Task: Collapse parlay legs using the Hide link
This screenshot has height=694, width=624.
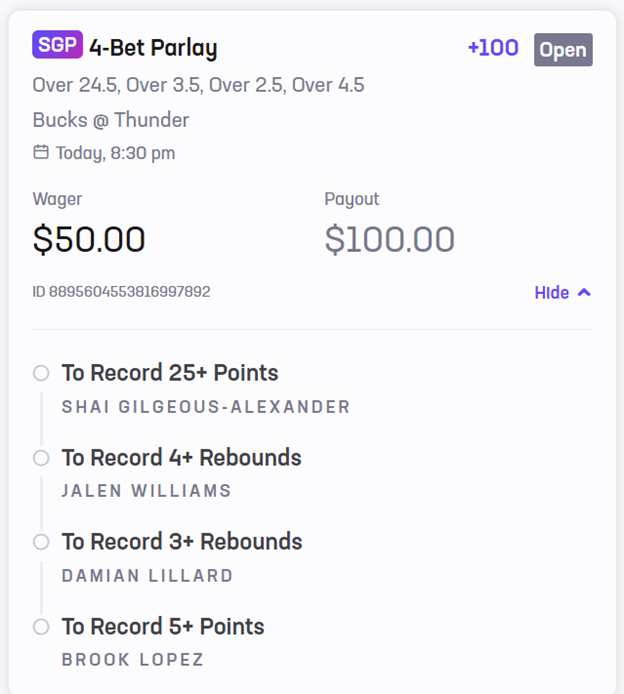Action: [x=552, y=293]
